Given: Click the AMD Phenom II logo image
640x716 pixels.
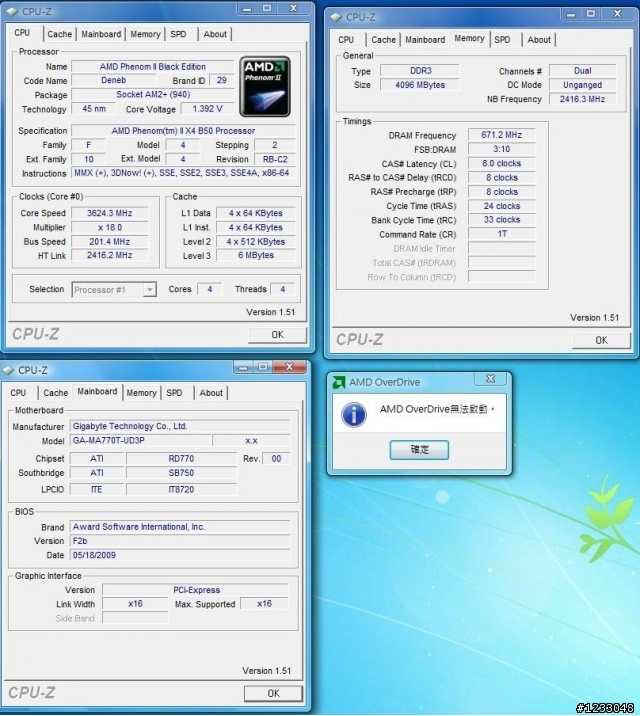Looking at the screenshot, I should (265, 86).
